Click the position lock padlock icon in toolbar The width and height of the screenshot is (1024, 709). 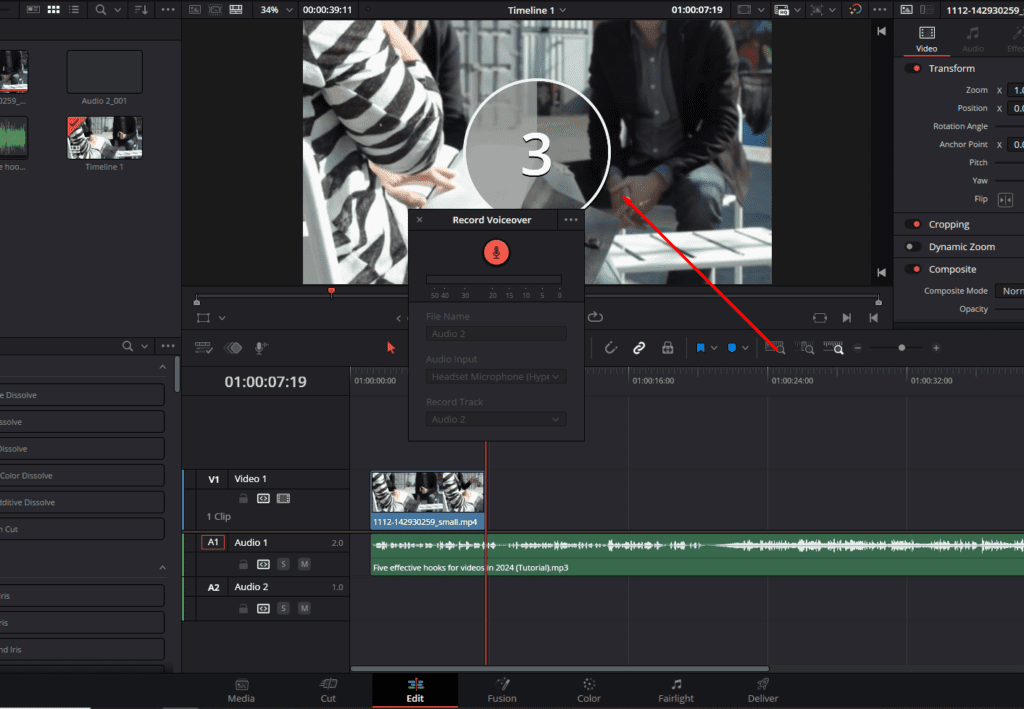[667, 348]
